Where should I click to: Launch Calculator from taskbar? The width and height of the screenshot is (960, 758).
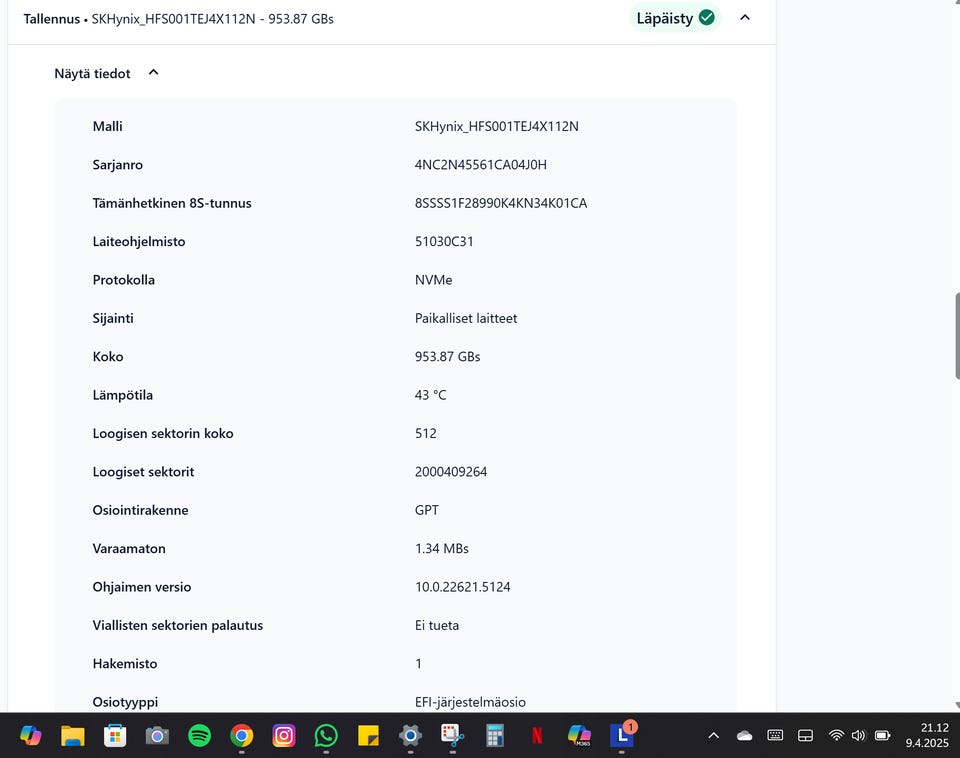point(495,735)
